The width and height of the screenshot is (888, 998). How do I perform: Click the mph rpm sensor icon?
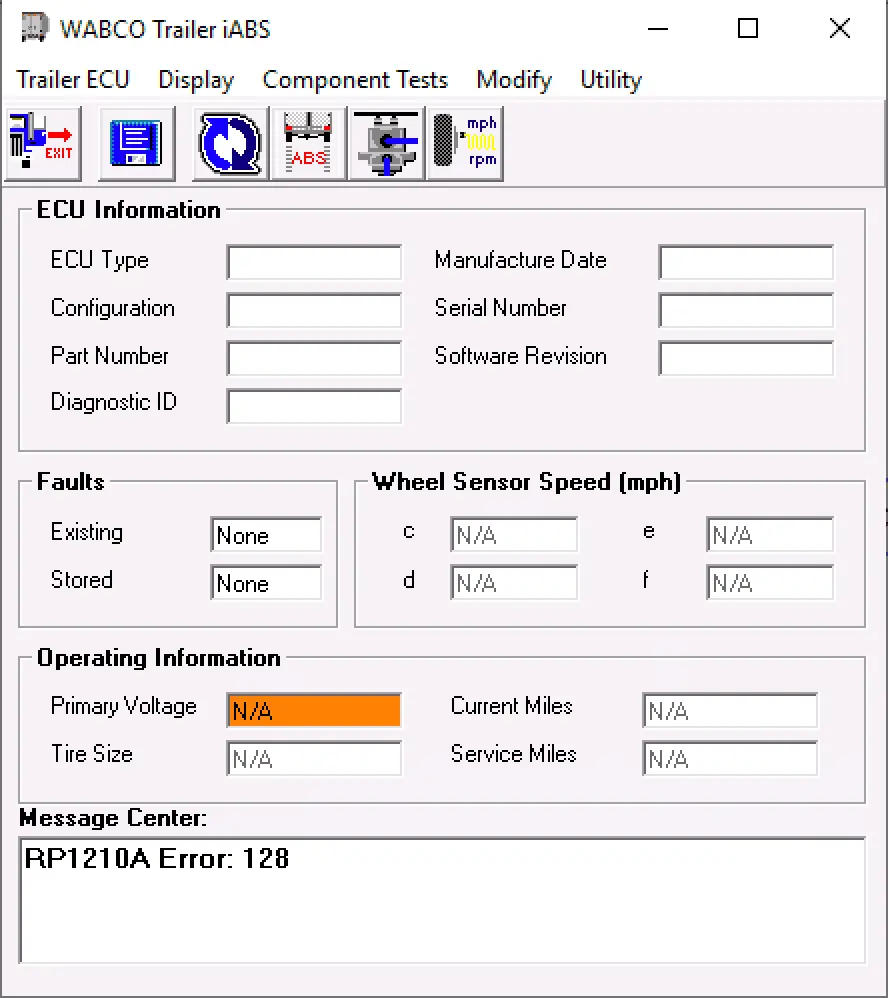click(x=465, y=144)
